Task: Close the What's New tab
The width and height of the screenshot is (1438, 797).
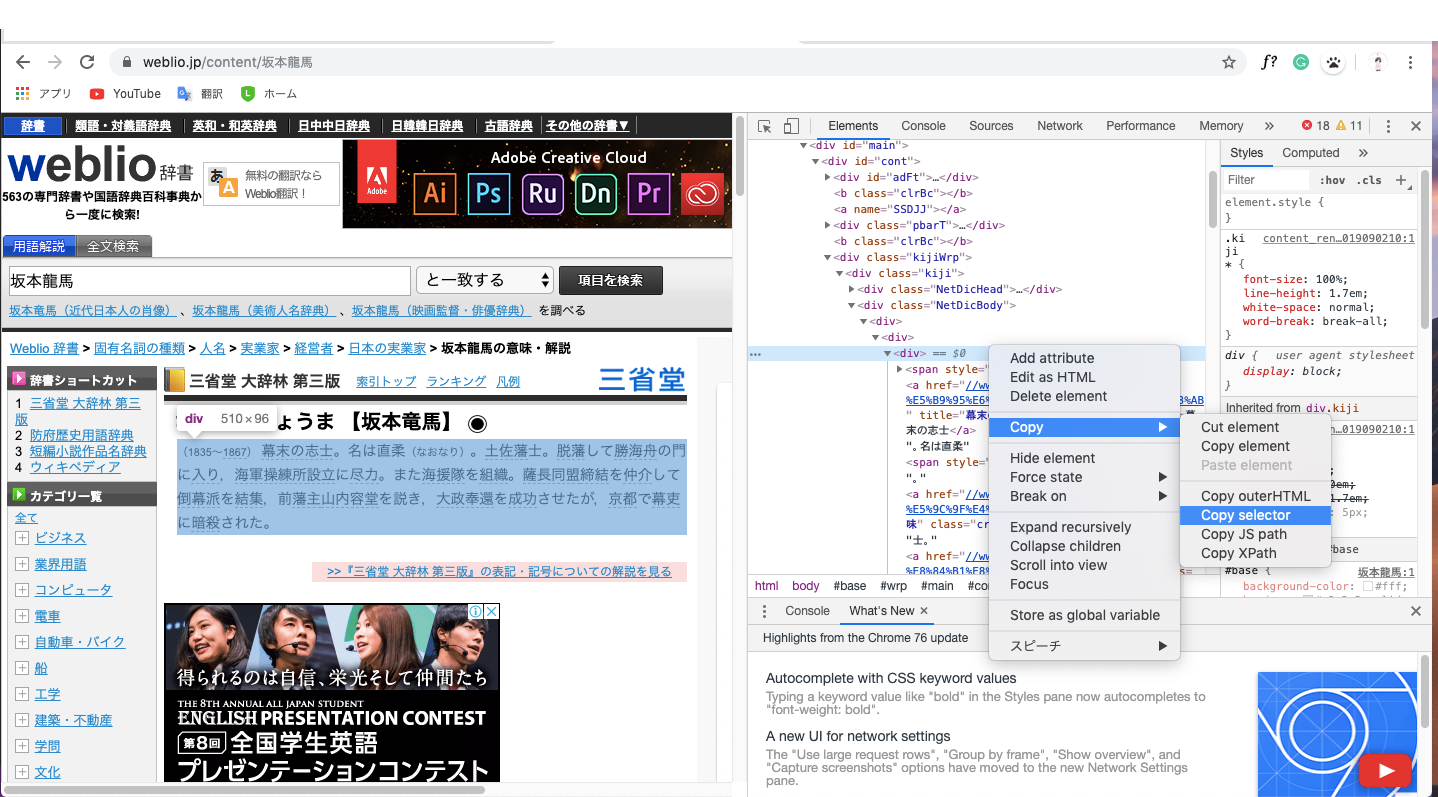Action: pos(924,611)
